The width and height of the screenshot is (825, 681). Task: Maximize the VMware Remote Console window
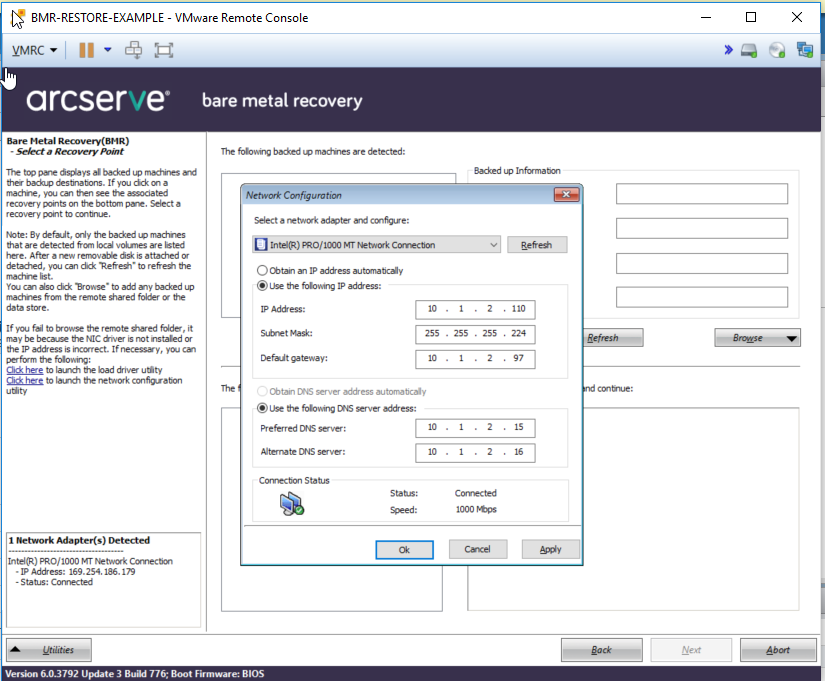(x=751, y=17)
